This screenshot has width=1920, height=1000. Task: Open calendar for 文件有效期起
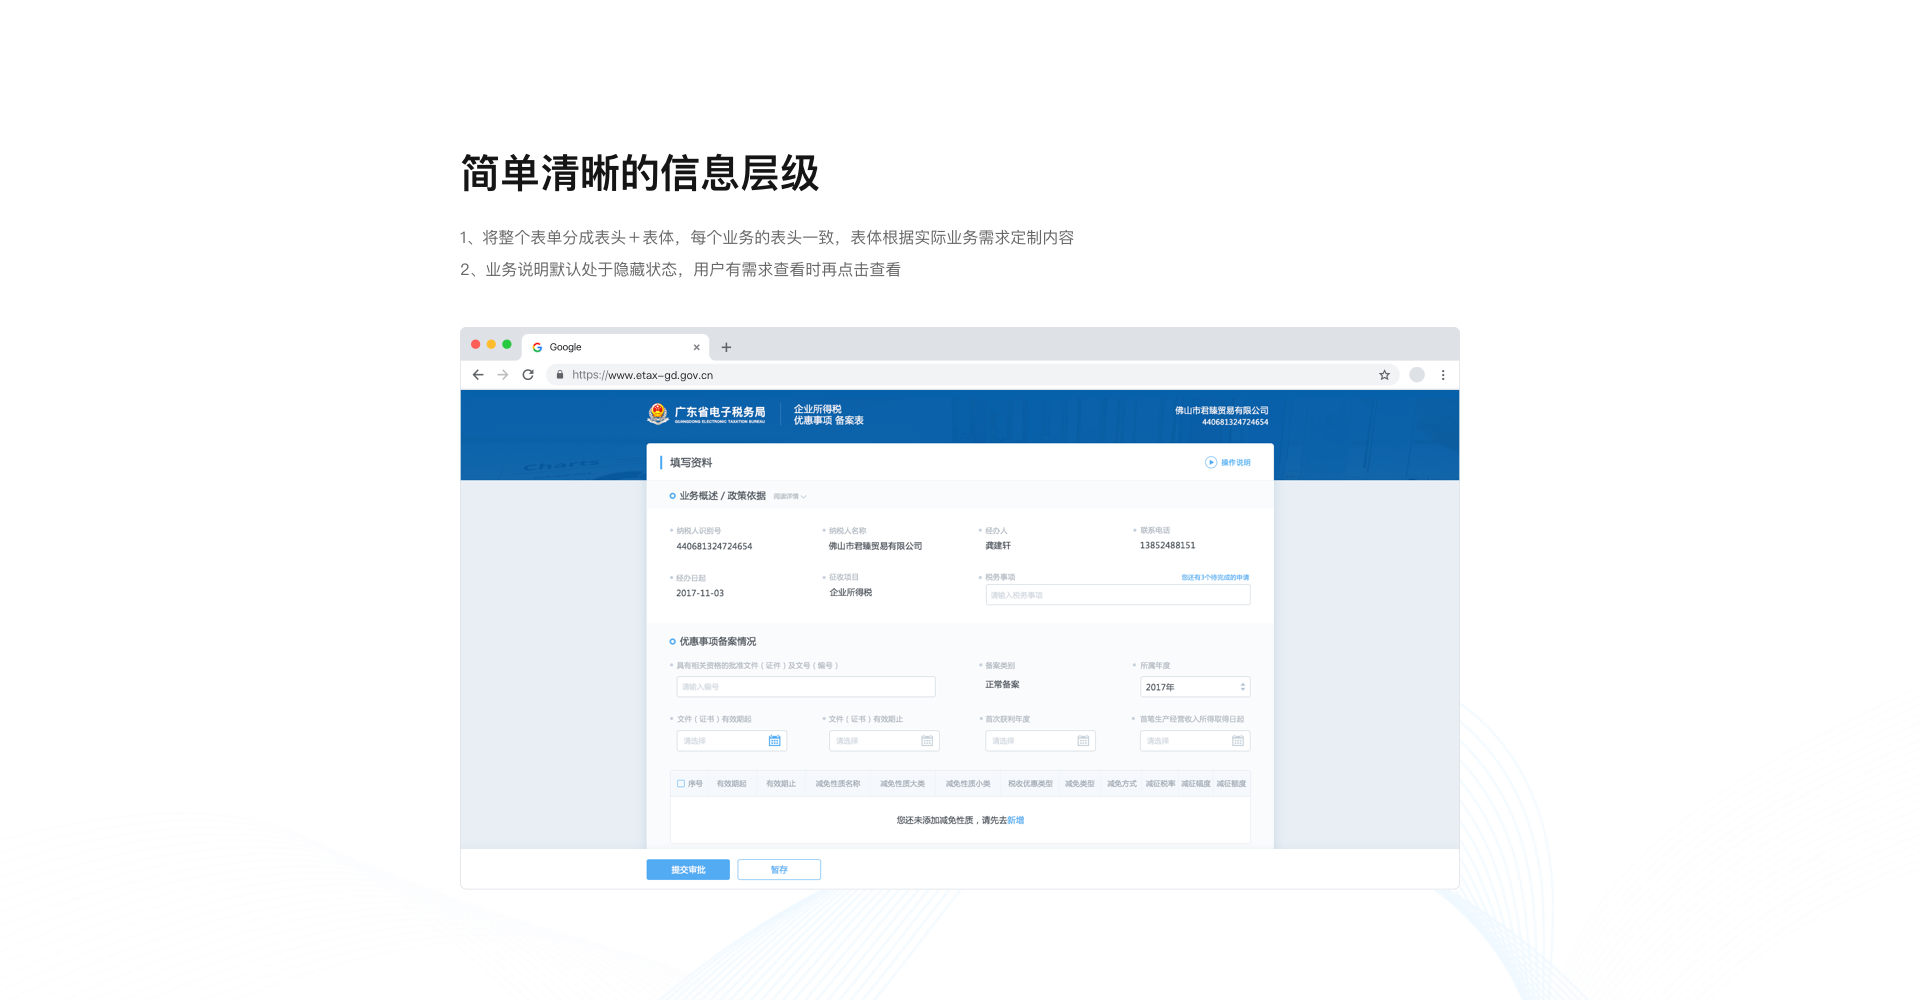pos(774,741)
